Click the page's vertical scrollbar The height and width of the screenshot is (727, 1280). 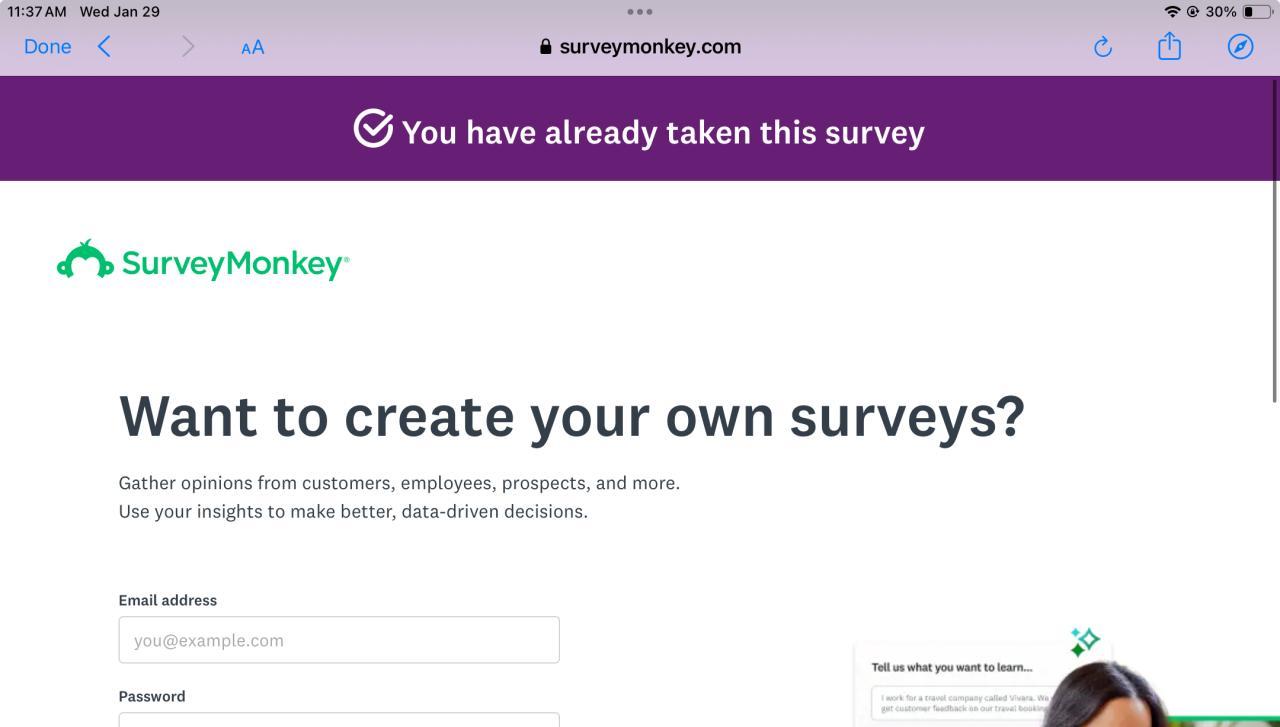pos(1274,240)
